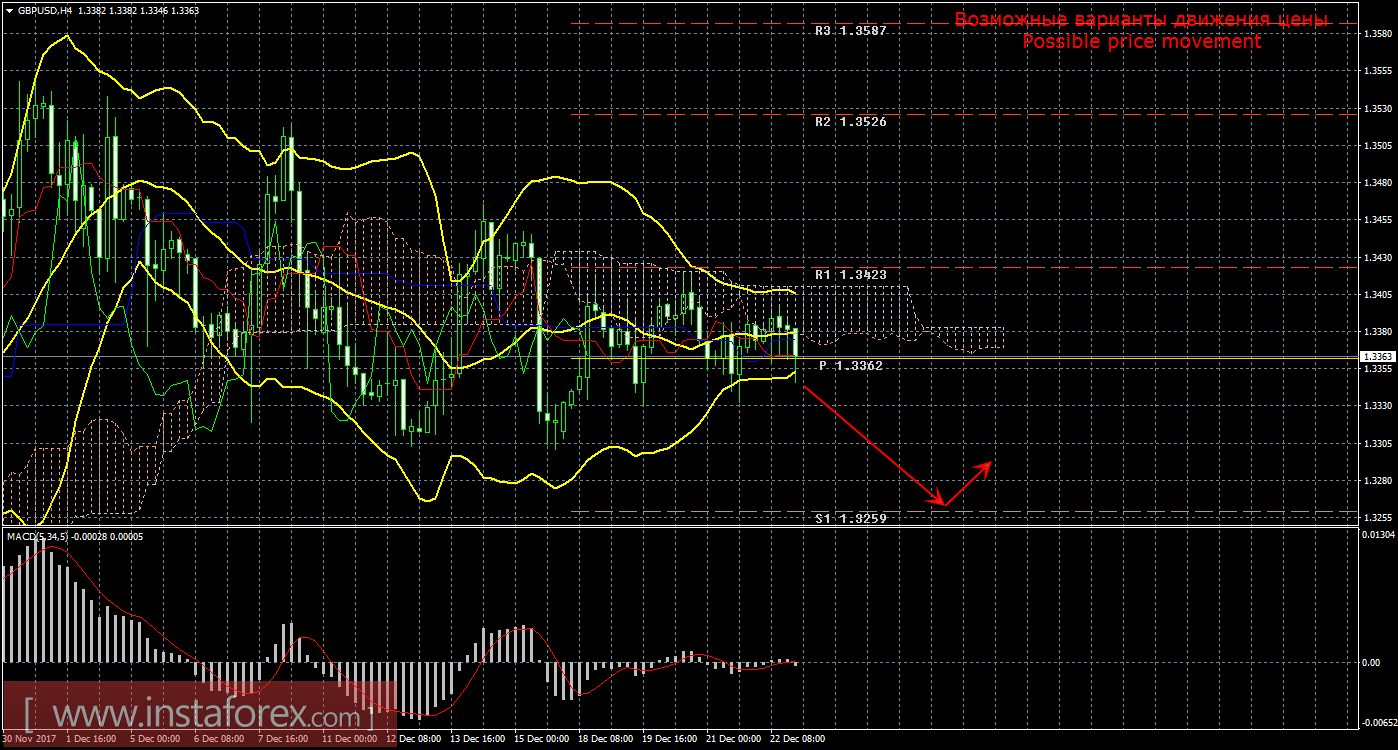Click the 13 Dec 16:00 time axis label
1398x750 pixels.
[477, 739]
